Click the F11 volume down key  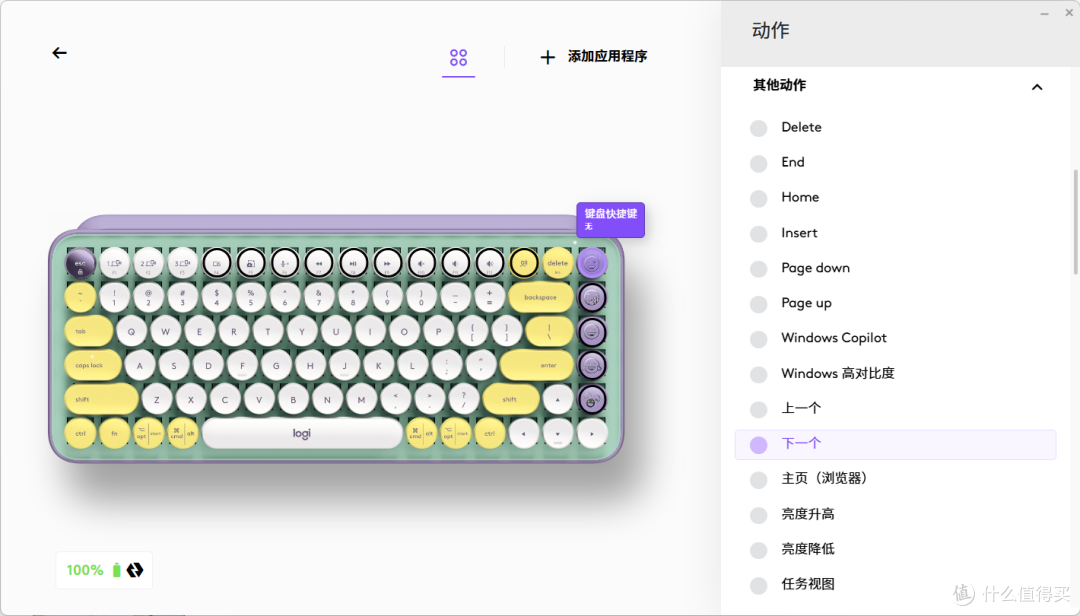[x=455, y=263]
